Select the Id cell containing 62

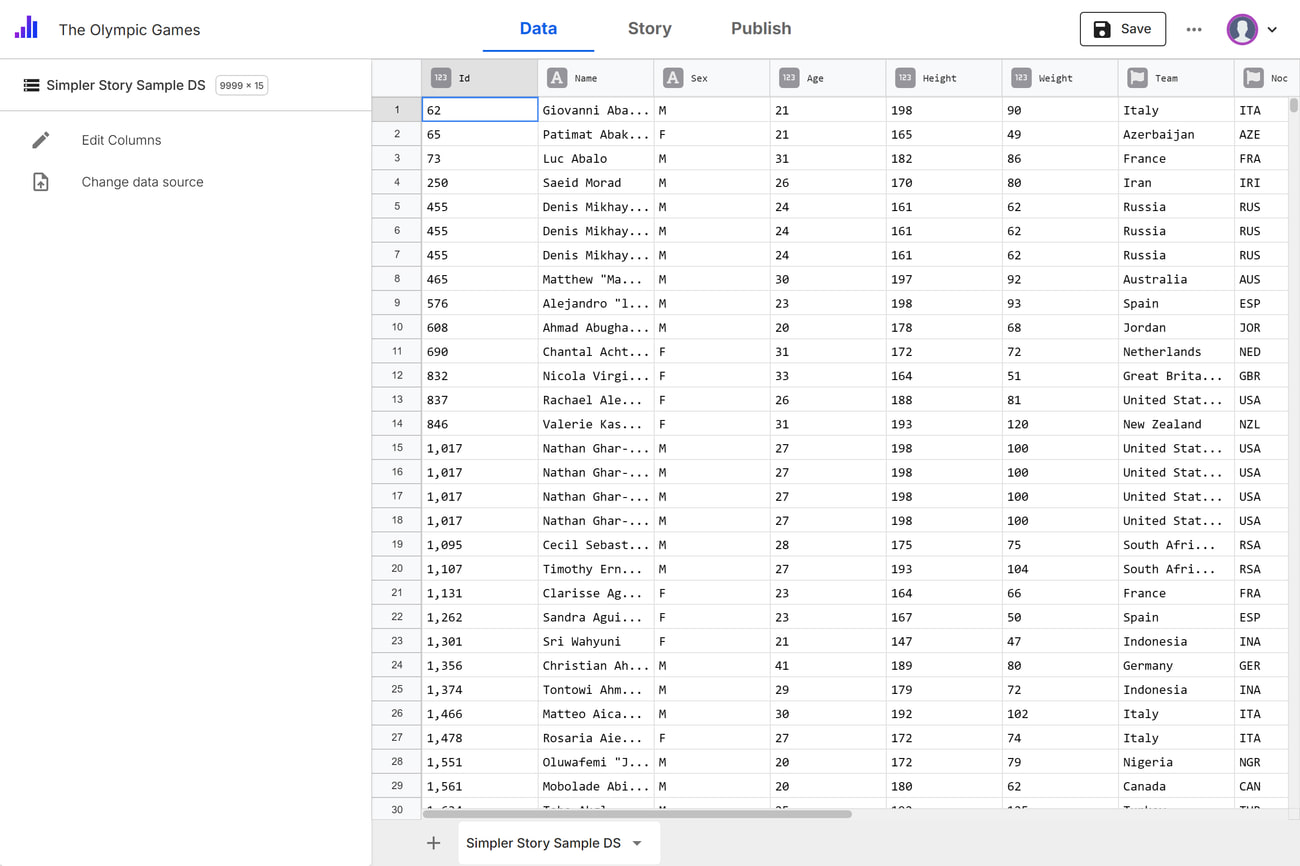click(x=480, y=110)
